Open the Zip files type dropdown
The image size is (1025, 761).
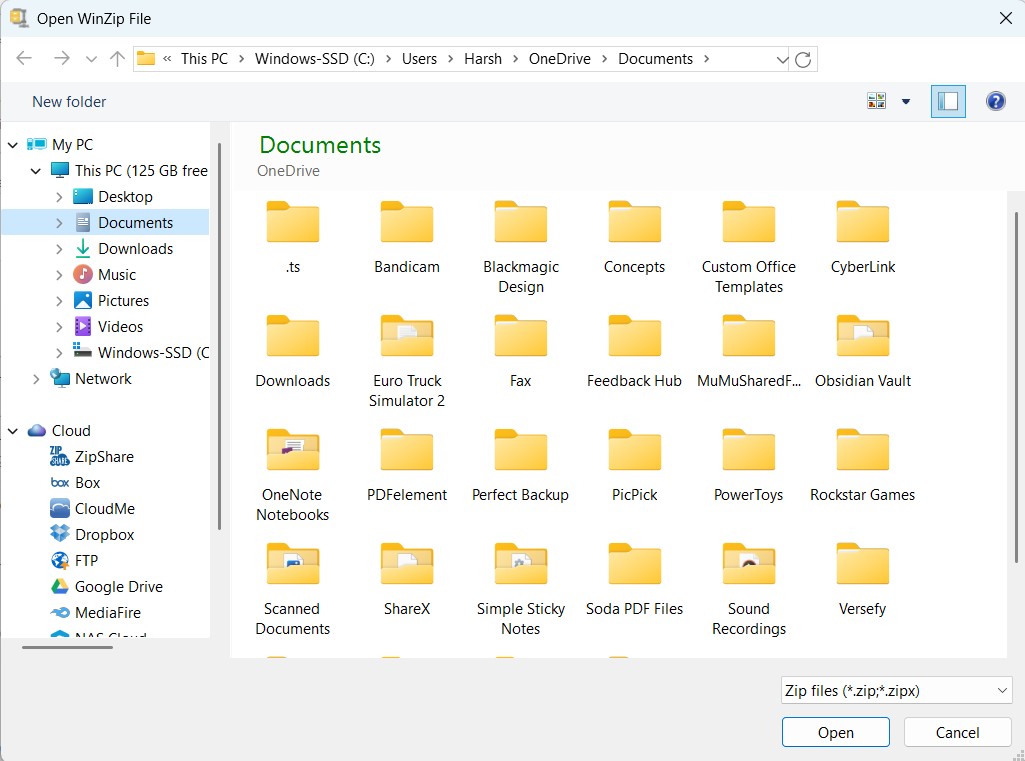[x=896, y=691]
